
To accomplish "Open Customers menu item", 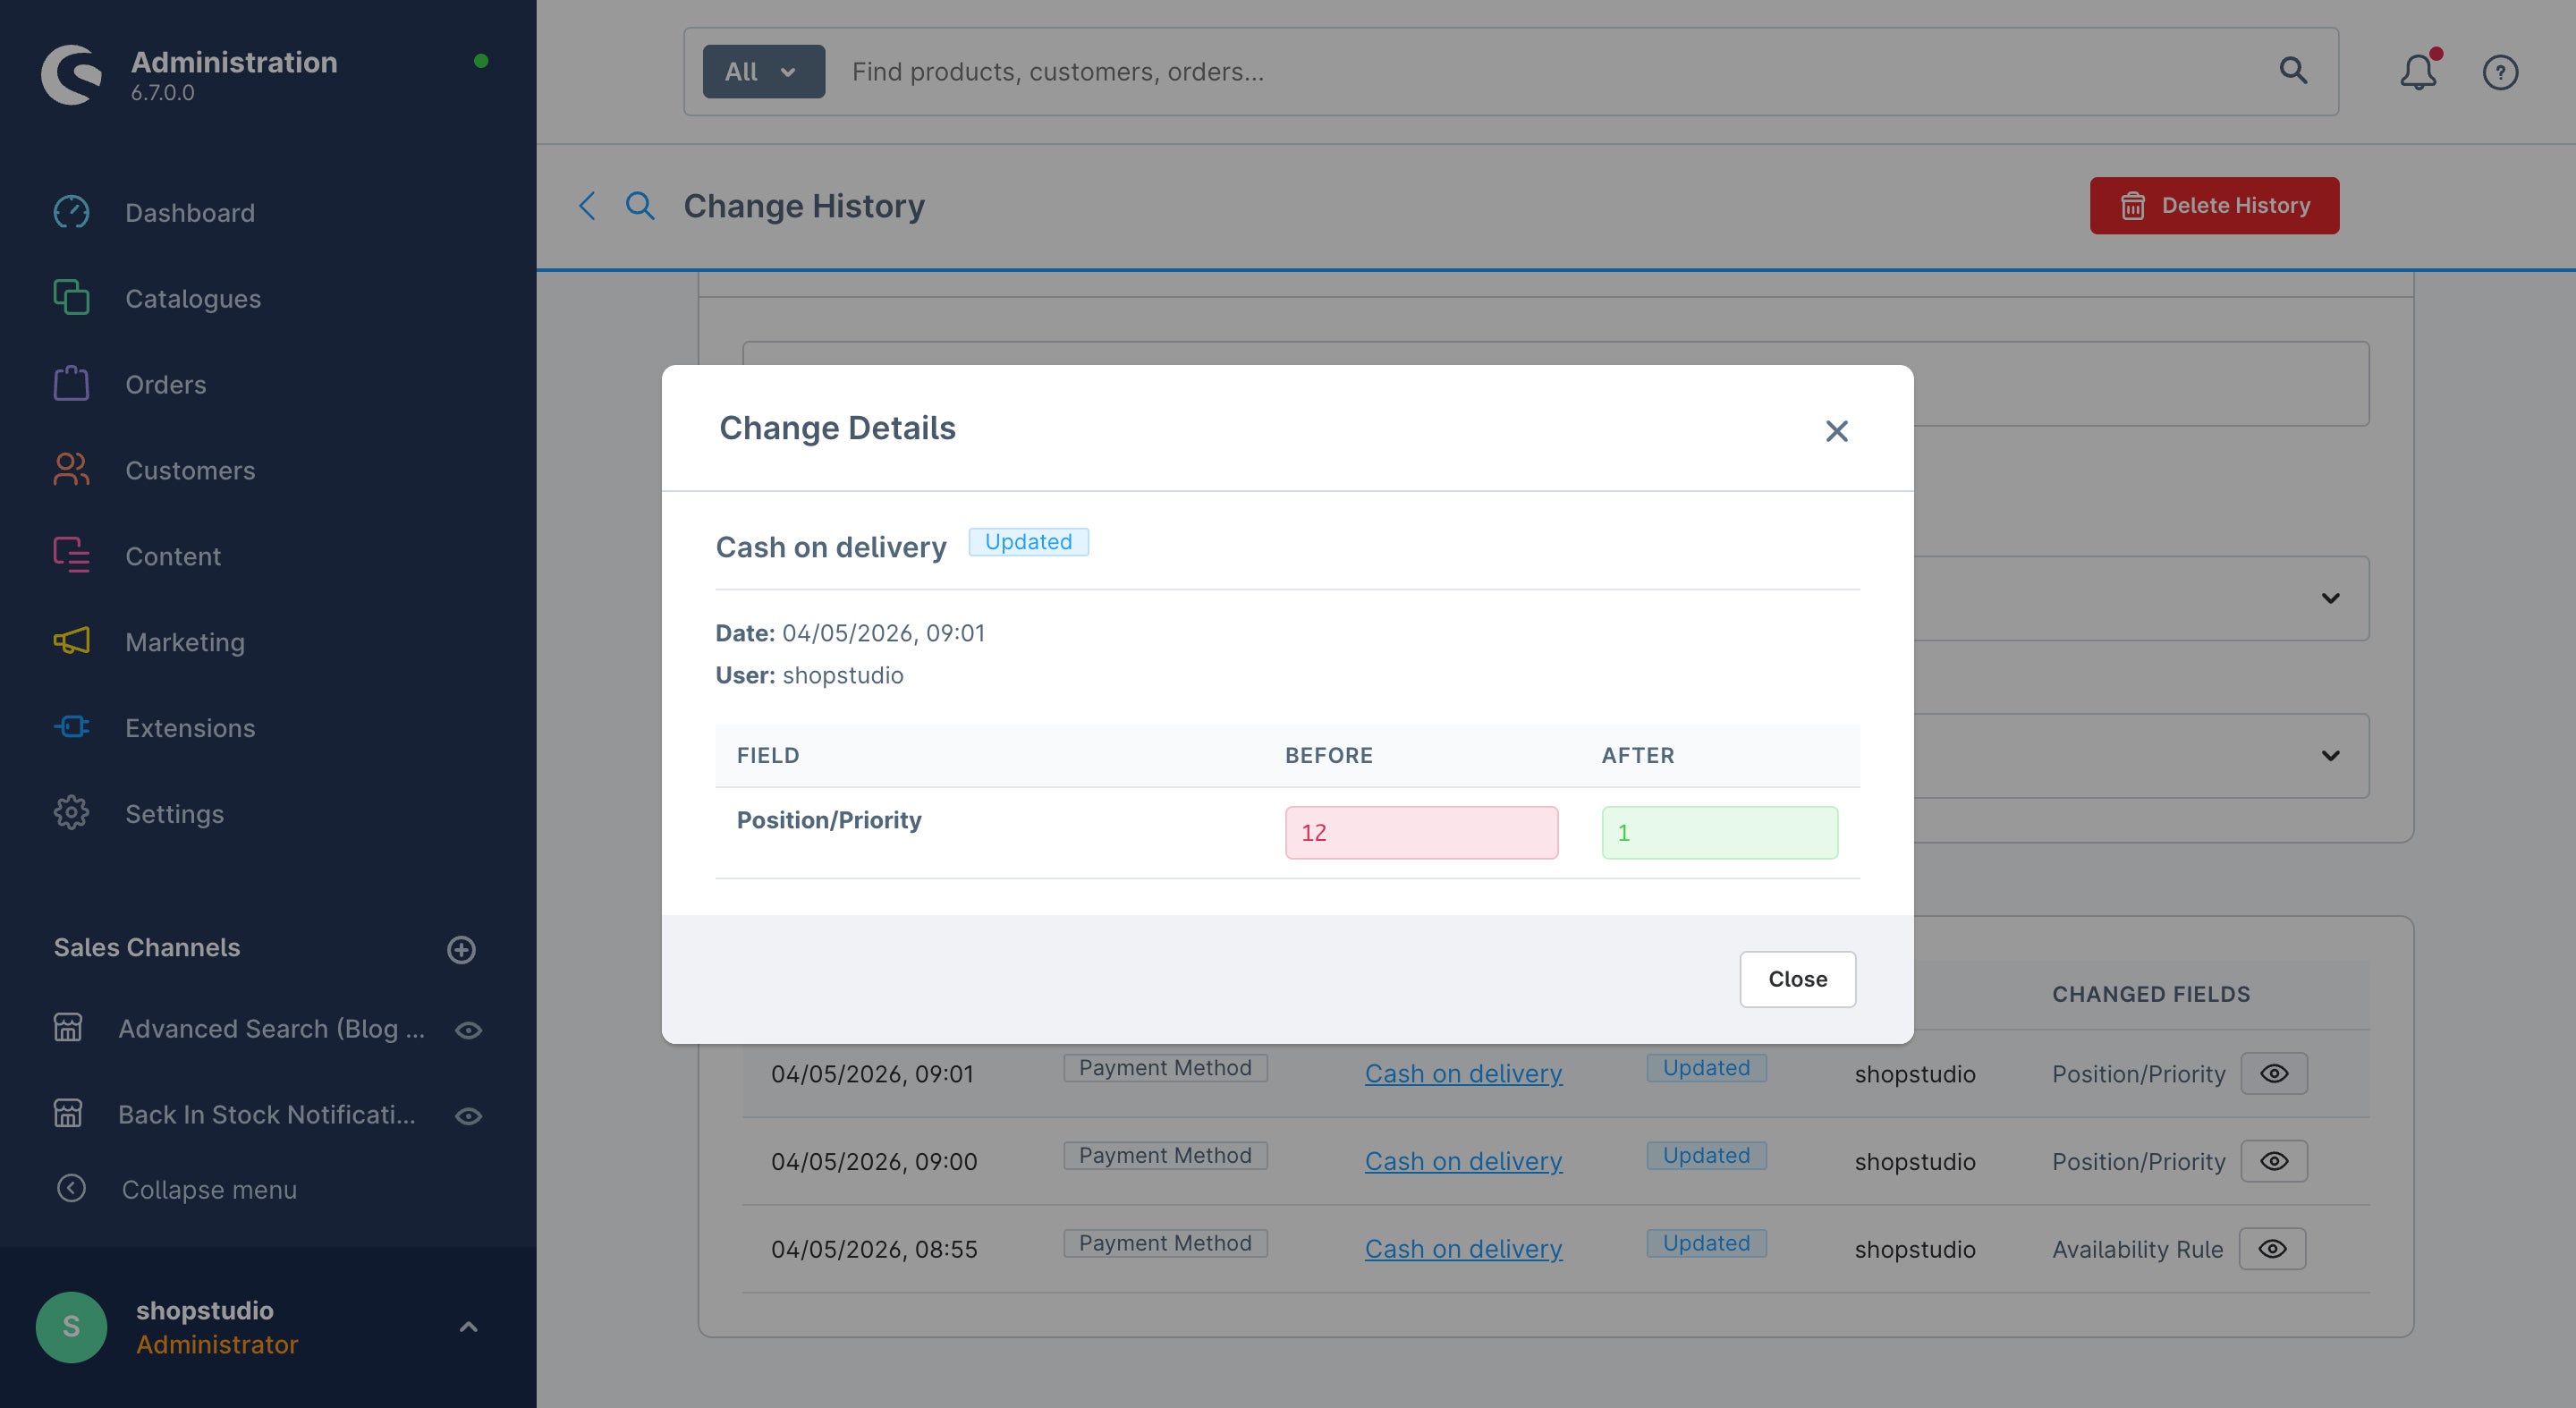I will 190,471.
